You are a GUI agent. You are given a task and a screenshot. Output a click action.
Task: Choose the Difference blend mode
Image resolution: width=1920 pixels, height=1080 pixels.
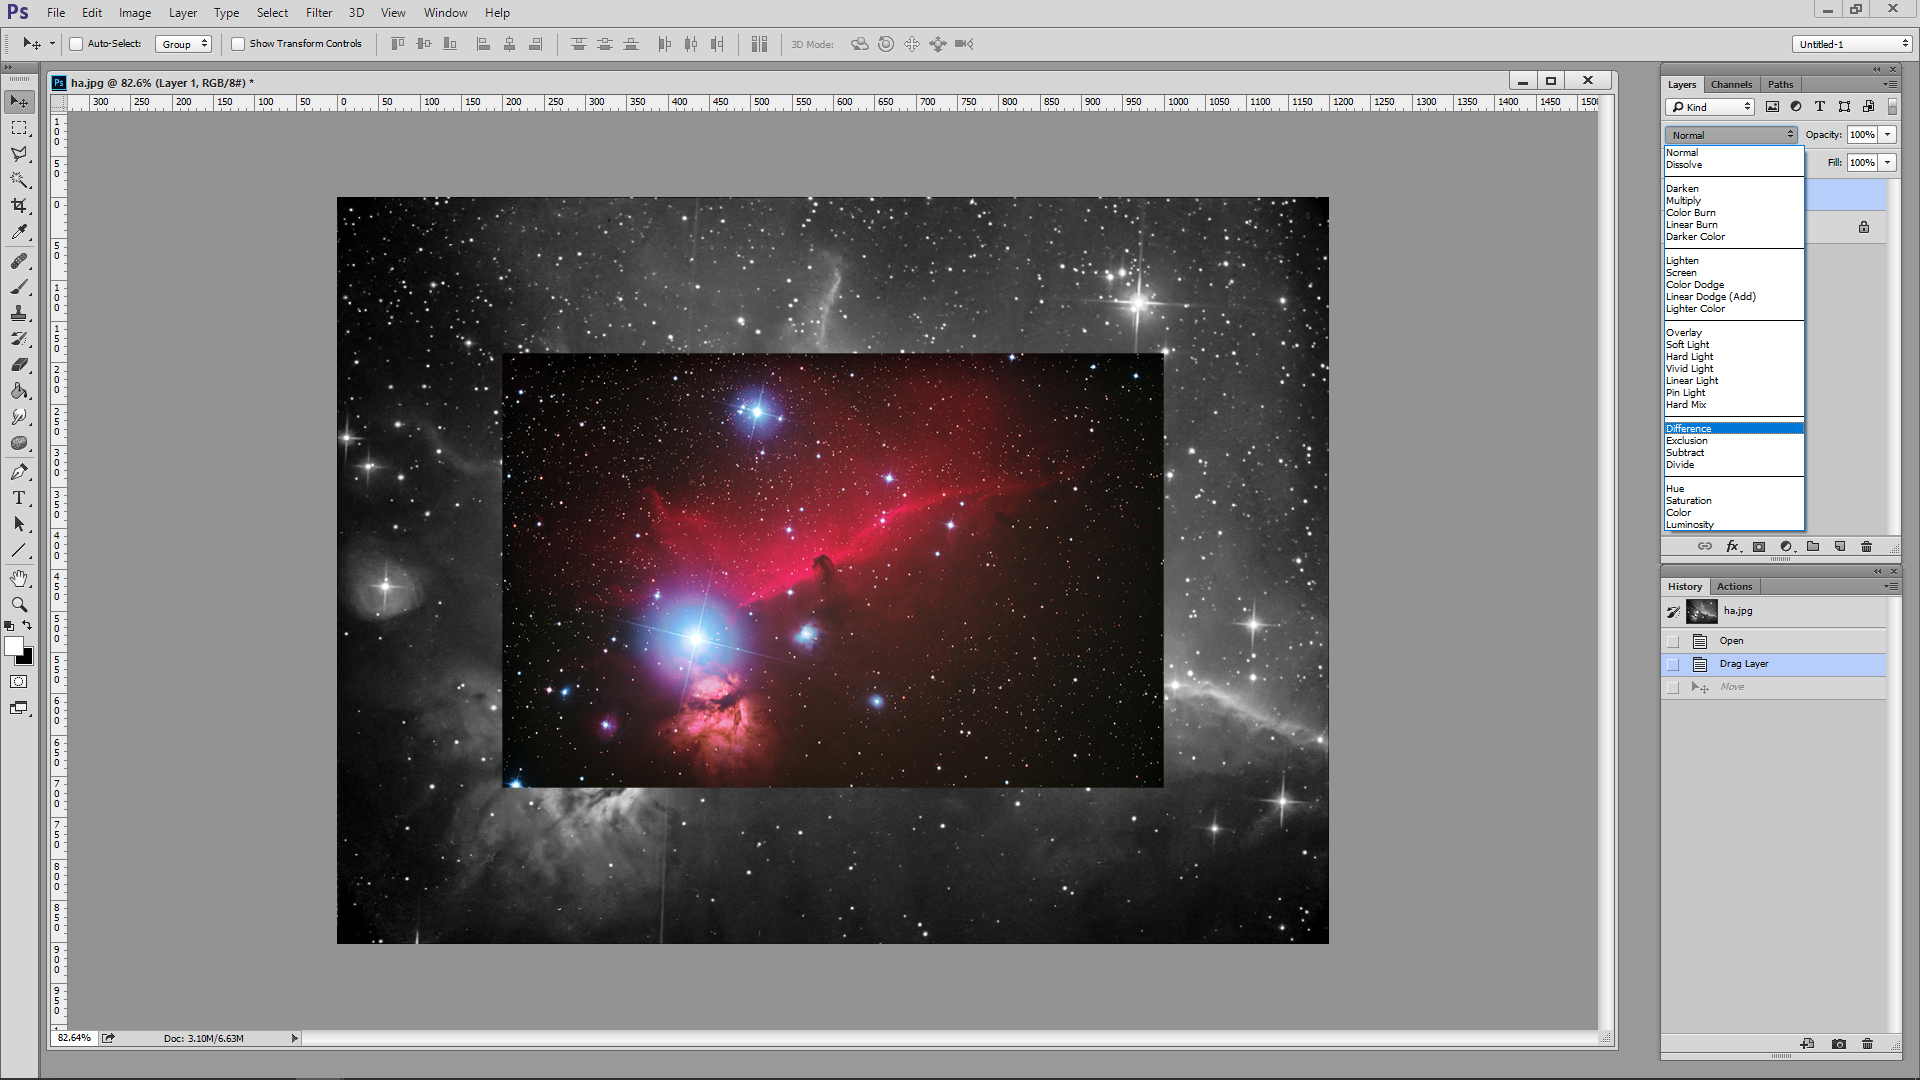pyautogui.click(x=1733, y=429)
